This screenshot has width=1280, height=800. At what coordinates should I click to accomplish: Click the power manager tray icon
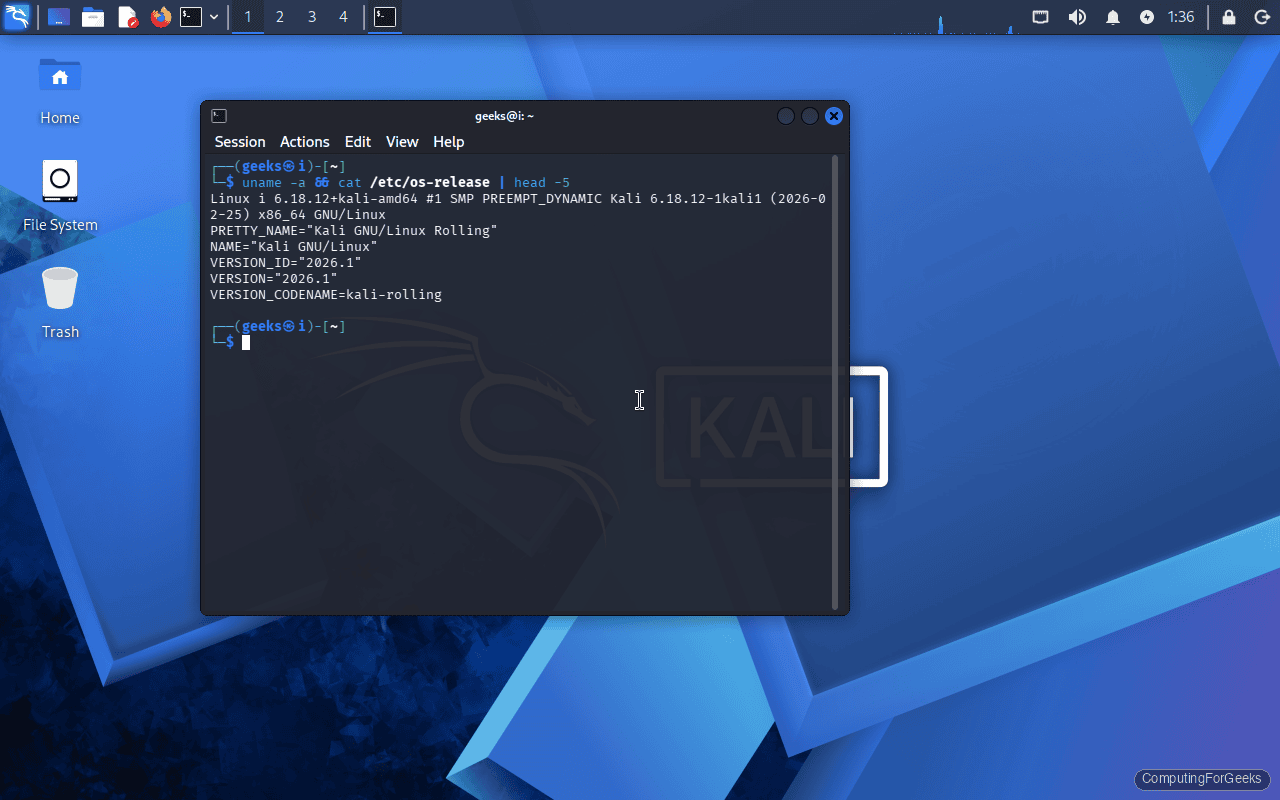(x=1146, y=17)
